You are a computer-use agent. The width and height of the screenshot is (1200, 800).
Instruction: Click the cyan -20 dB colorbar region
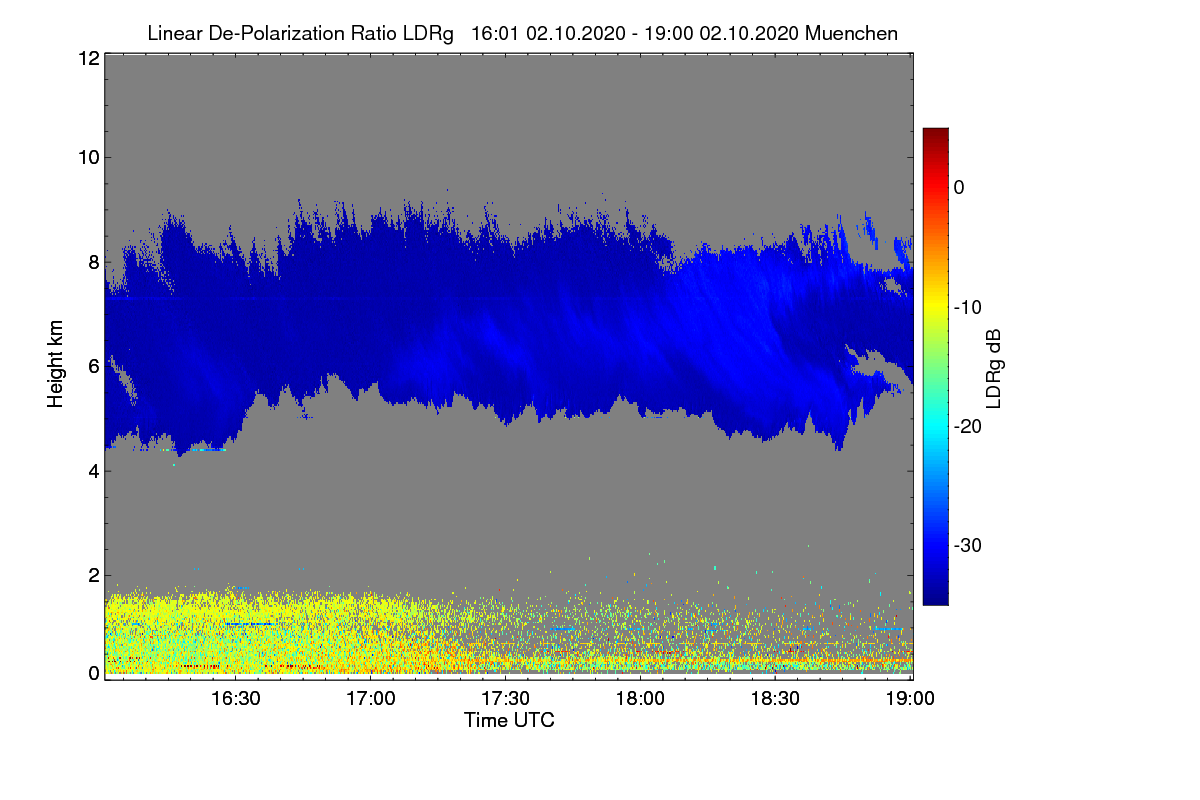tap(935, 426)
